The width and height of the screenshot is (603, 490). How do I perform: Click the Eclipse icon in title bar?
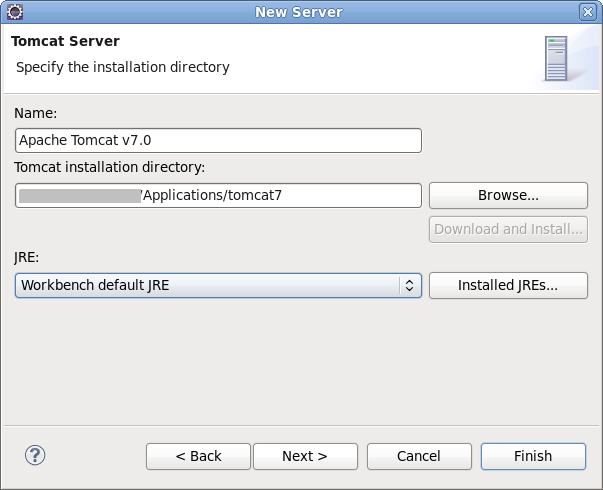pyautogui.click(x=15, y=12)
